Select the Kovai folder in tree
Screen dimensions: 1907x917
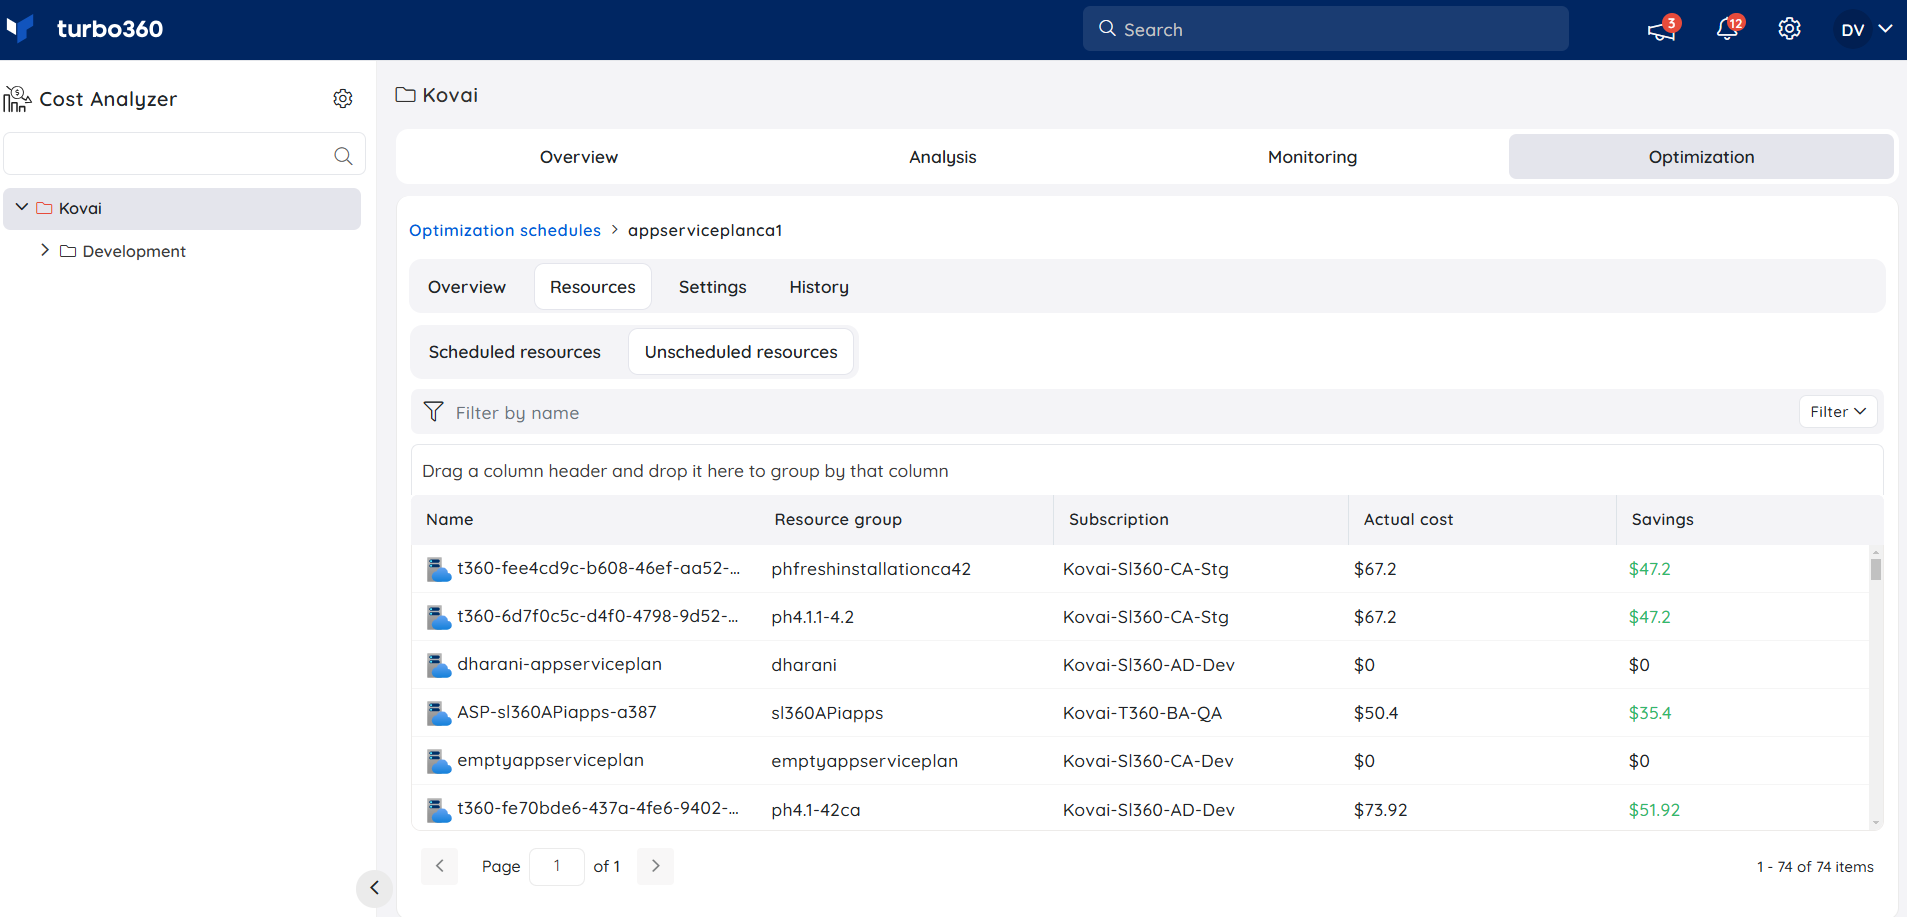pyautogui.click(x=182, y=208)
